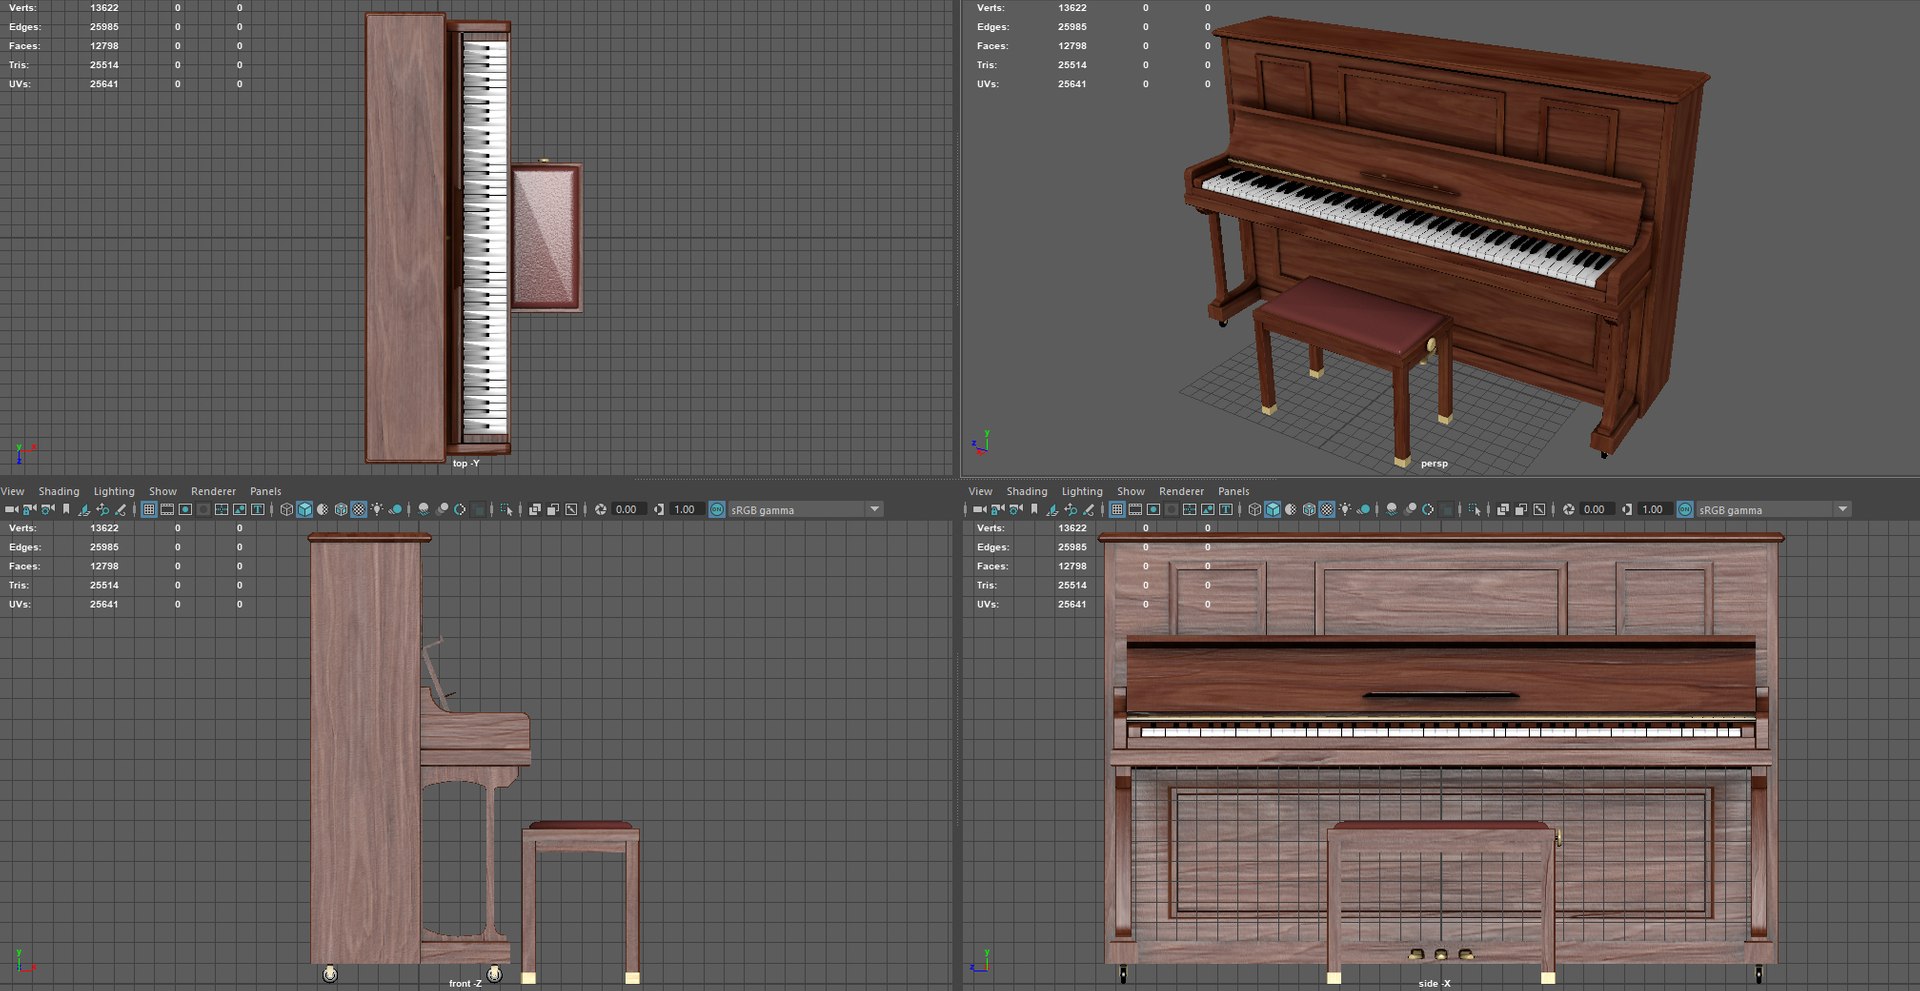This screenshot has height=991, width=1920.
Task: Open Lighting menu in side -X panel
Action: (1082, 491)
